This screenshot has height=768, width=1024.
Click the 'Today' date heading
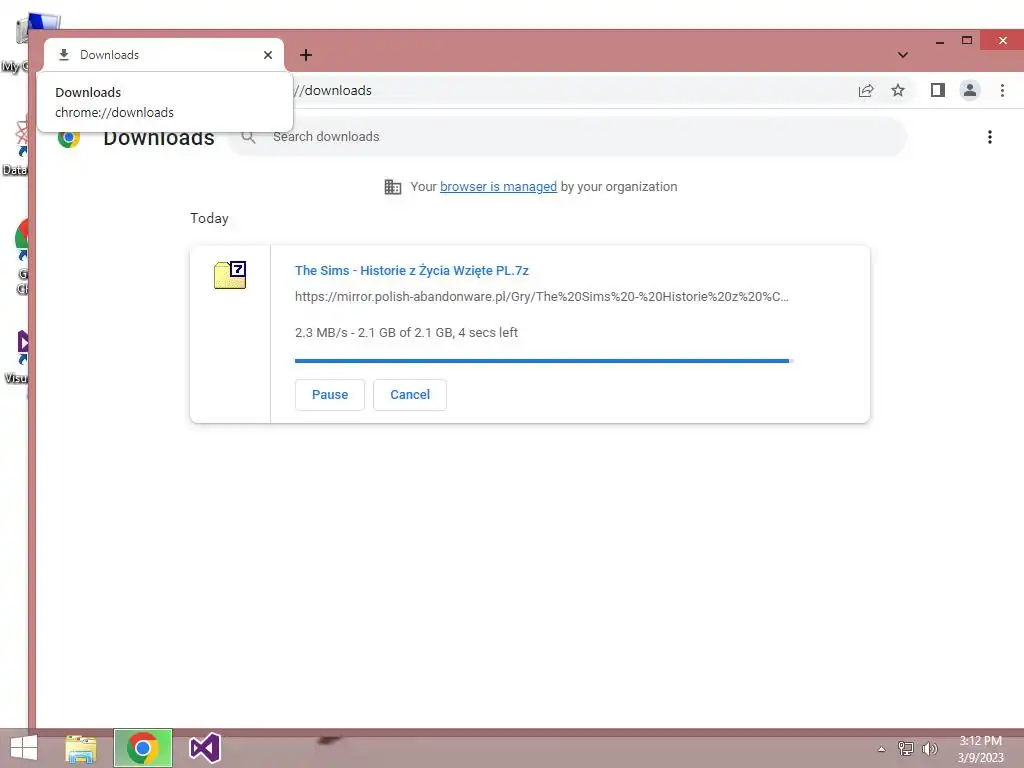[x=209, y=218]
